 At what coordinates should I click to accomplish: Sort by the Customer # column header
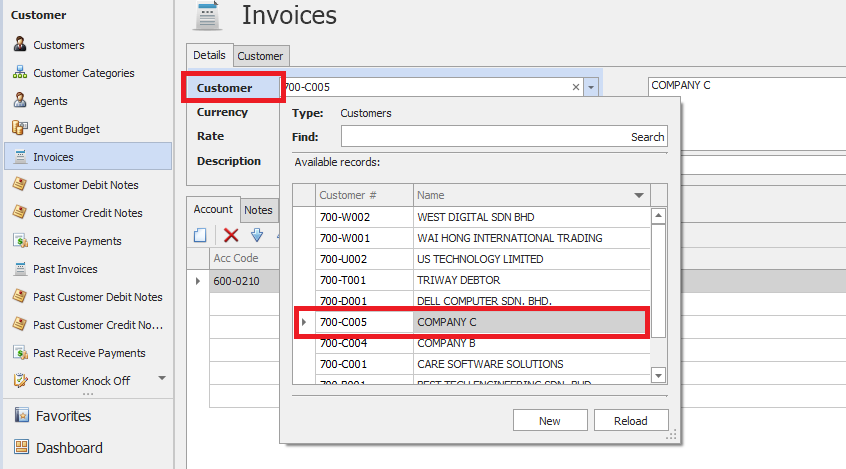(x=364, y=195)
